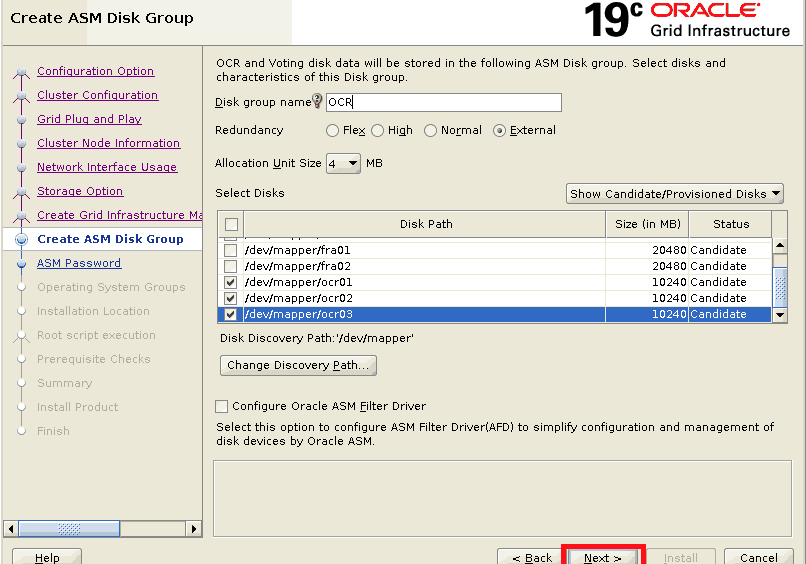Select the /dev/mapper/fra01 path text
This screenshot has width=806, height=564.
click(298, 250)
